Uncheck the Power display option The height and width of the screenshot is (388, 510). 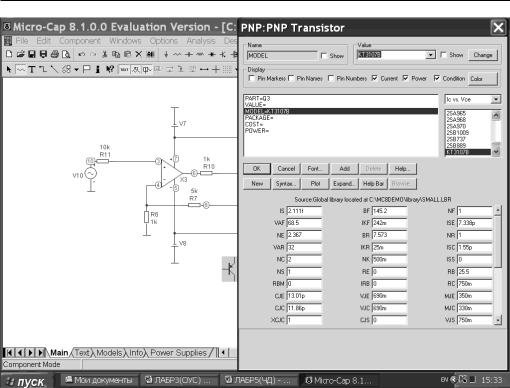406,78
